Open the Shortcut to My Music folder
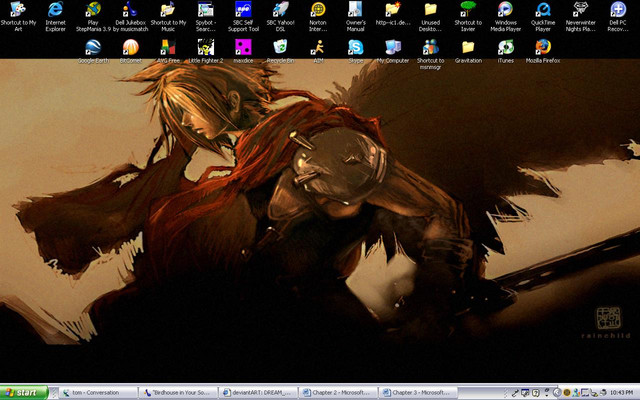Image resolution: width=640 pixels, height=400 pixels. pyautogui.click(x=168, y=16)
